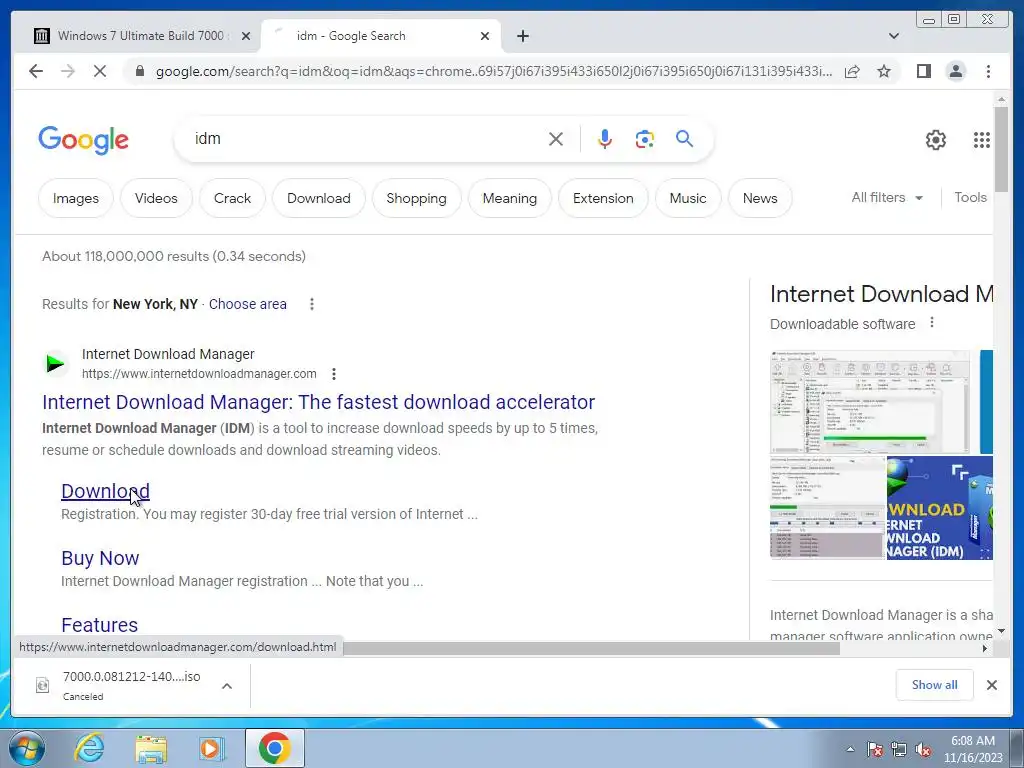Open the IDM download progress thumbnail
The width and height of the screenshot is (1024, 768).
(827, 508)
